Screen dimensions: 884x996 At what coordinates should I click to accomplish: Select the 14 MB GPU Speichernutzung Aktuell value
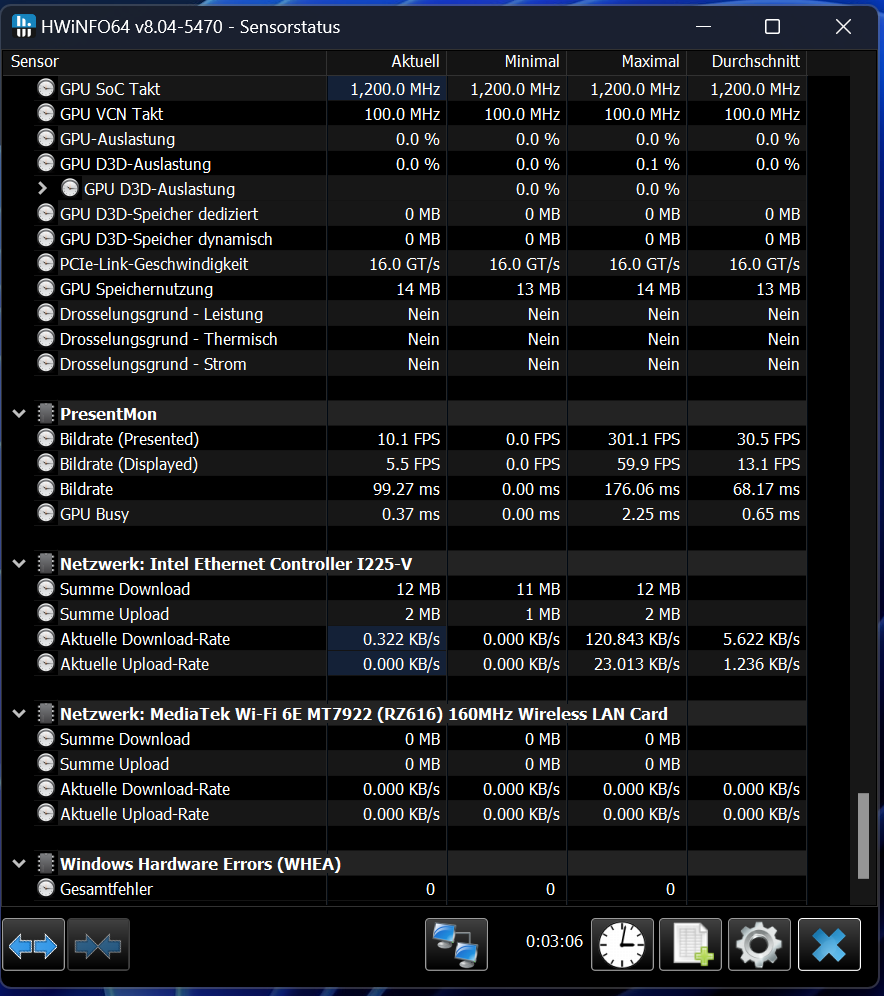pos(419,290)
